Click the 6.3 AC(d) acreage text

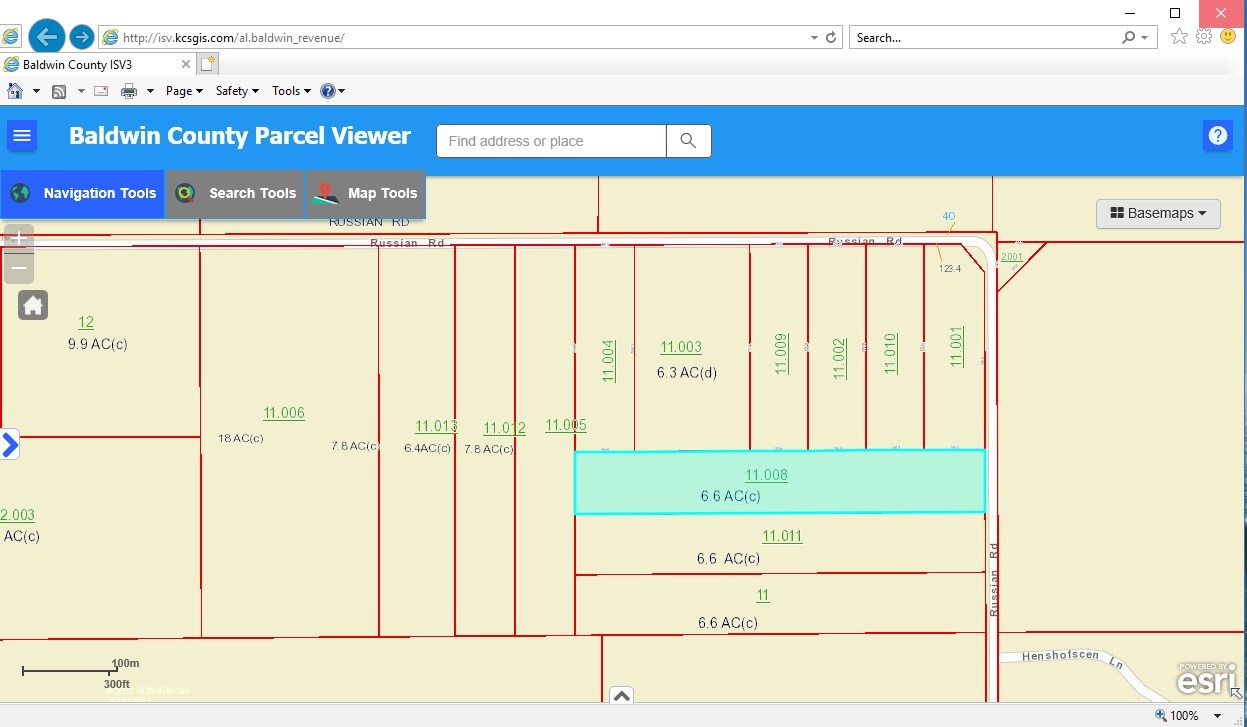[x=687, y=372]
